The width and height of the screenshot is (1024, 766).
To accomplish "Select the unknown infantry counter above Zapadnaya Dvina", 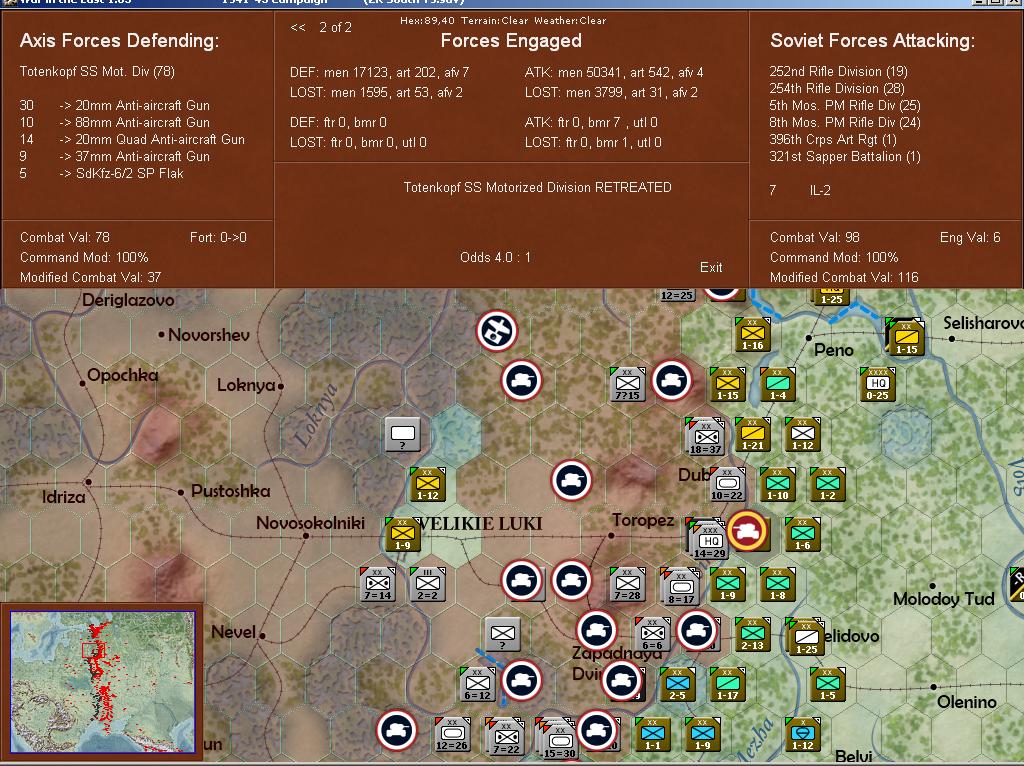I will pyautogui.click(x=502, y=634).
